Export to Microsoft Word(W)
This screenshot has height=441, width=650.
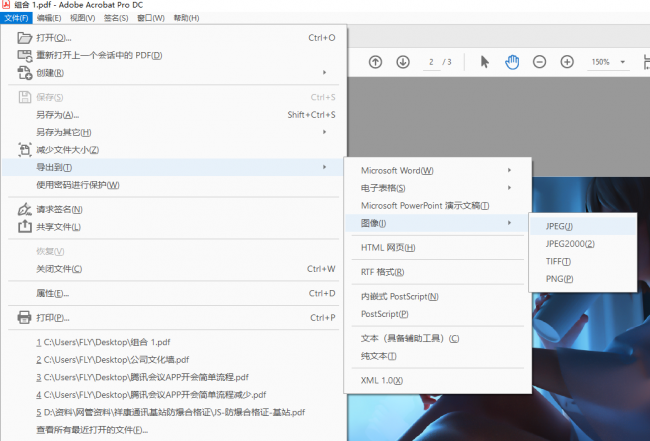pos(438,170)
